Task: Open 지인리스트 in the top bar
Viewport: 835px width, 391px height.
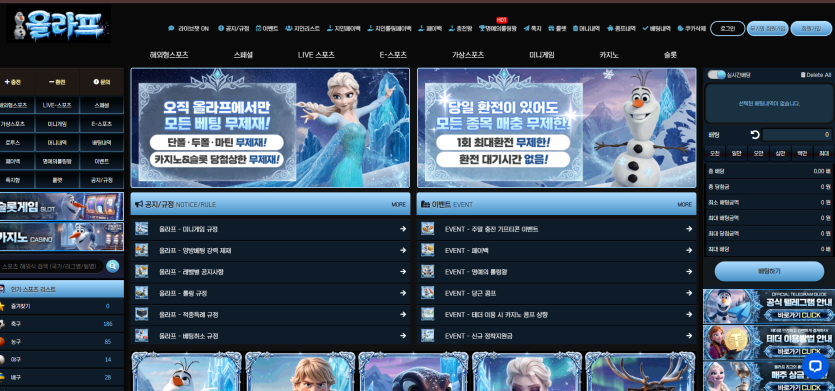Action: 302,29
